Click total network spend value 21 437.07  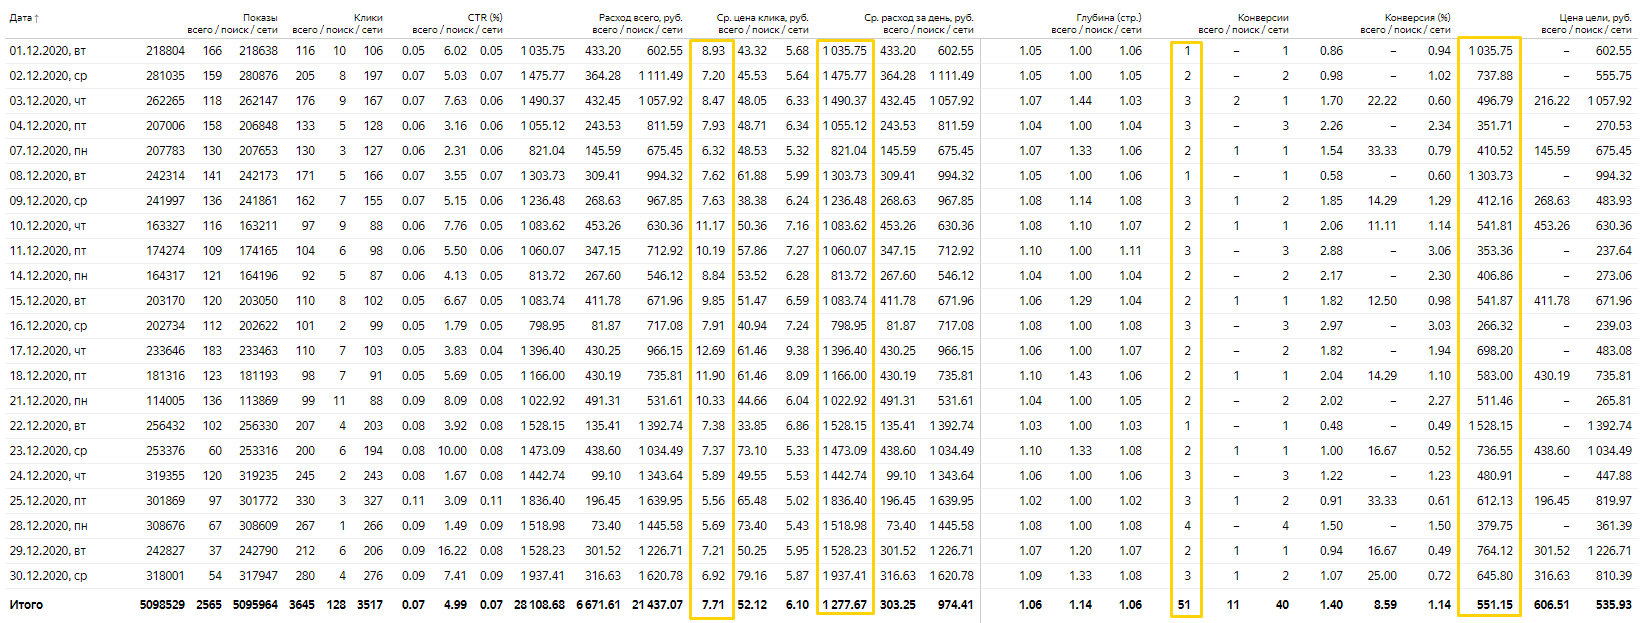tap(657, 604)
